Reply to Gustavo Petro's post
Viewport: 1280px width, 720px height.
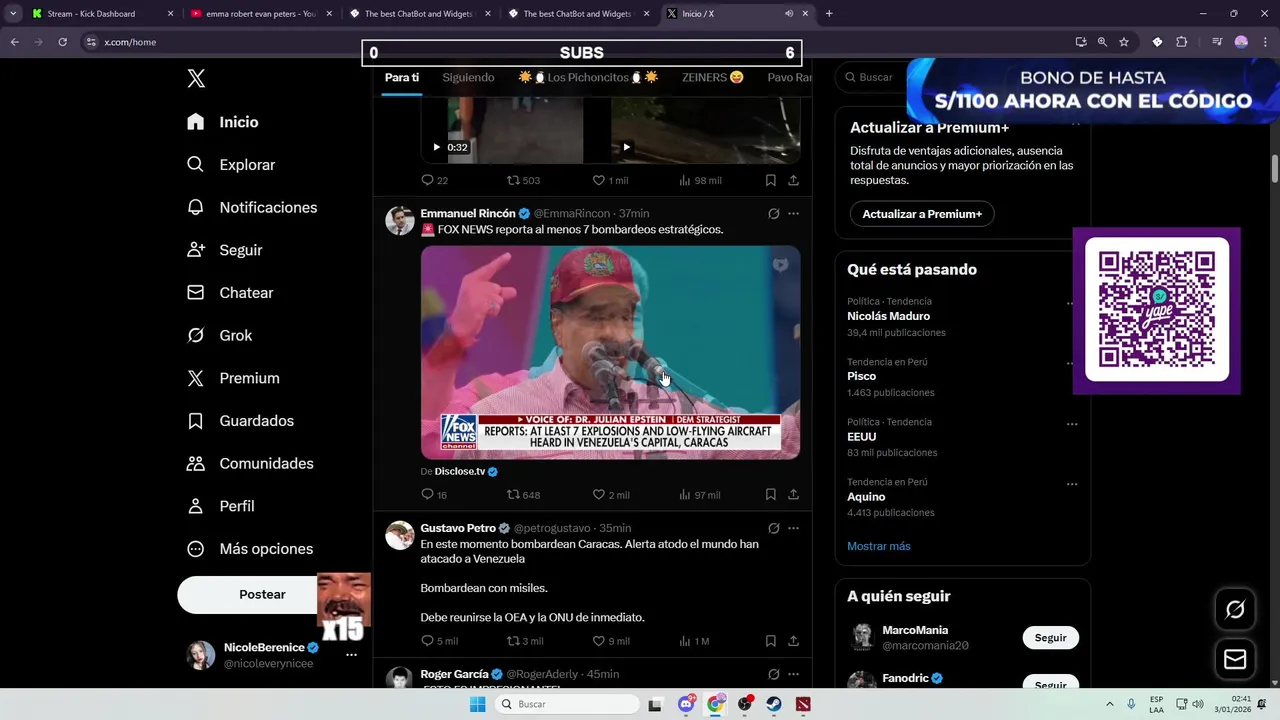(439, 641)
